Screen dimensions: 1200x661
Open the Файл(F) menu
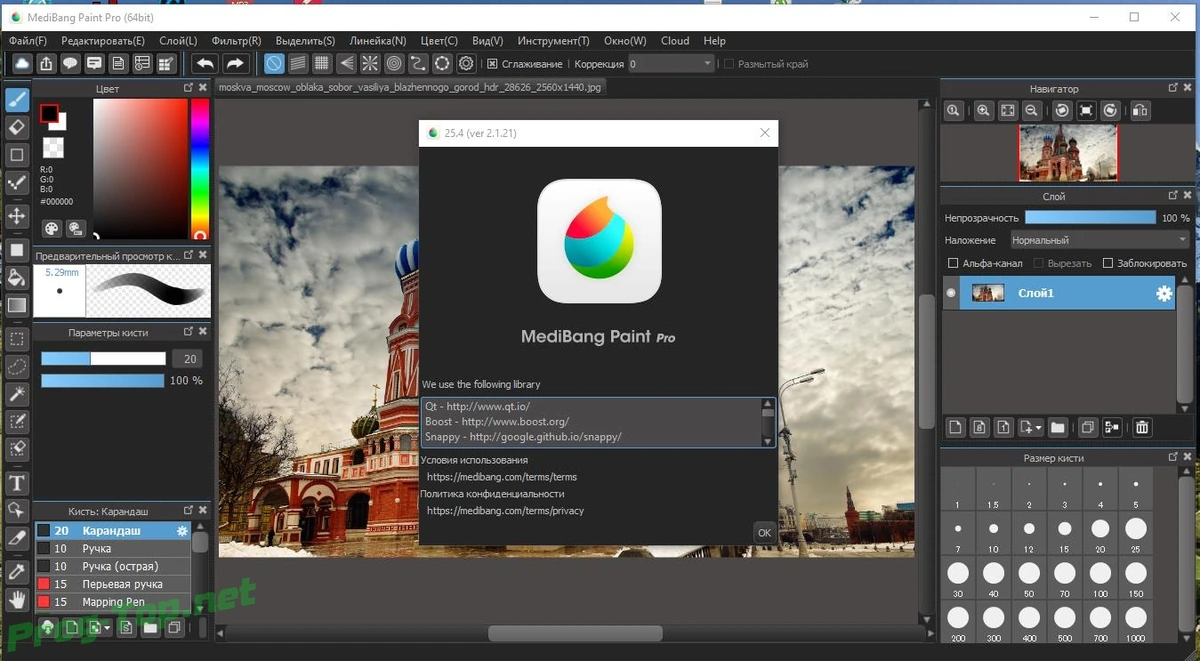click(28, 41)
